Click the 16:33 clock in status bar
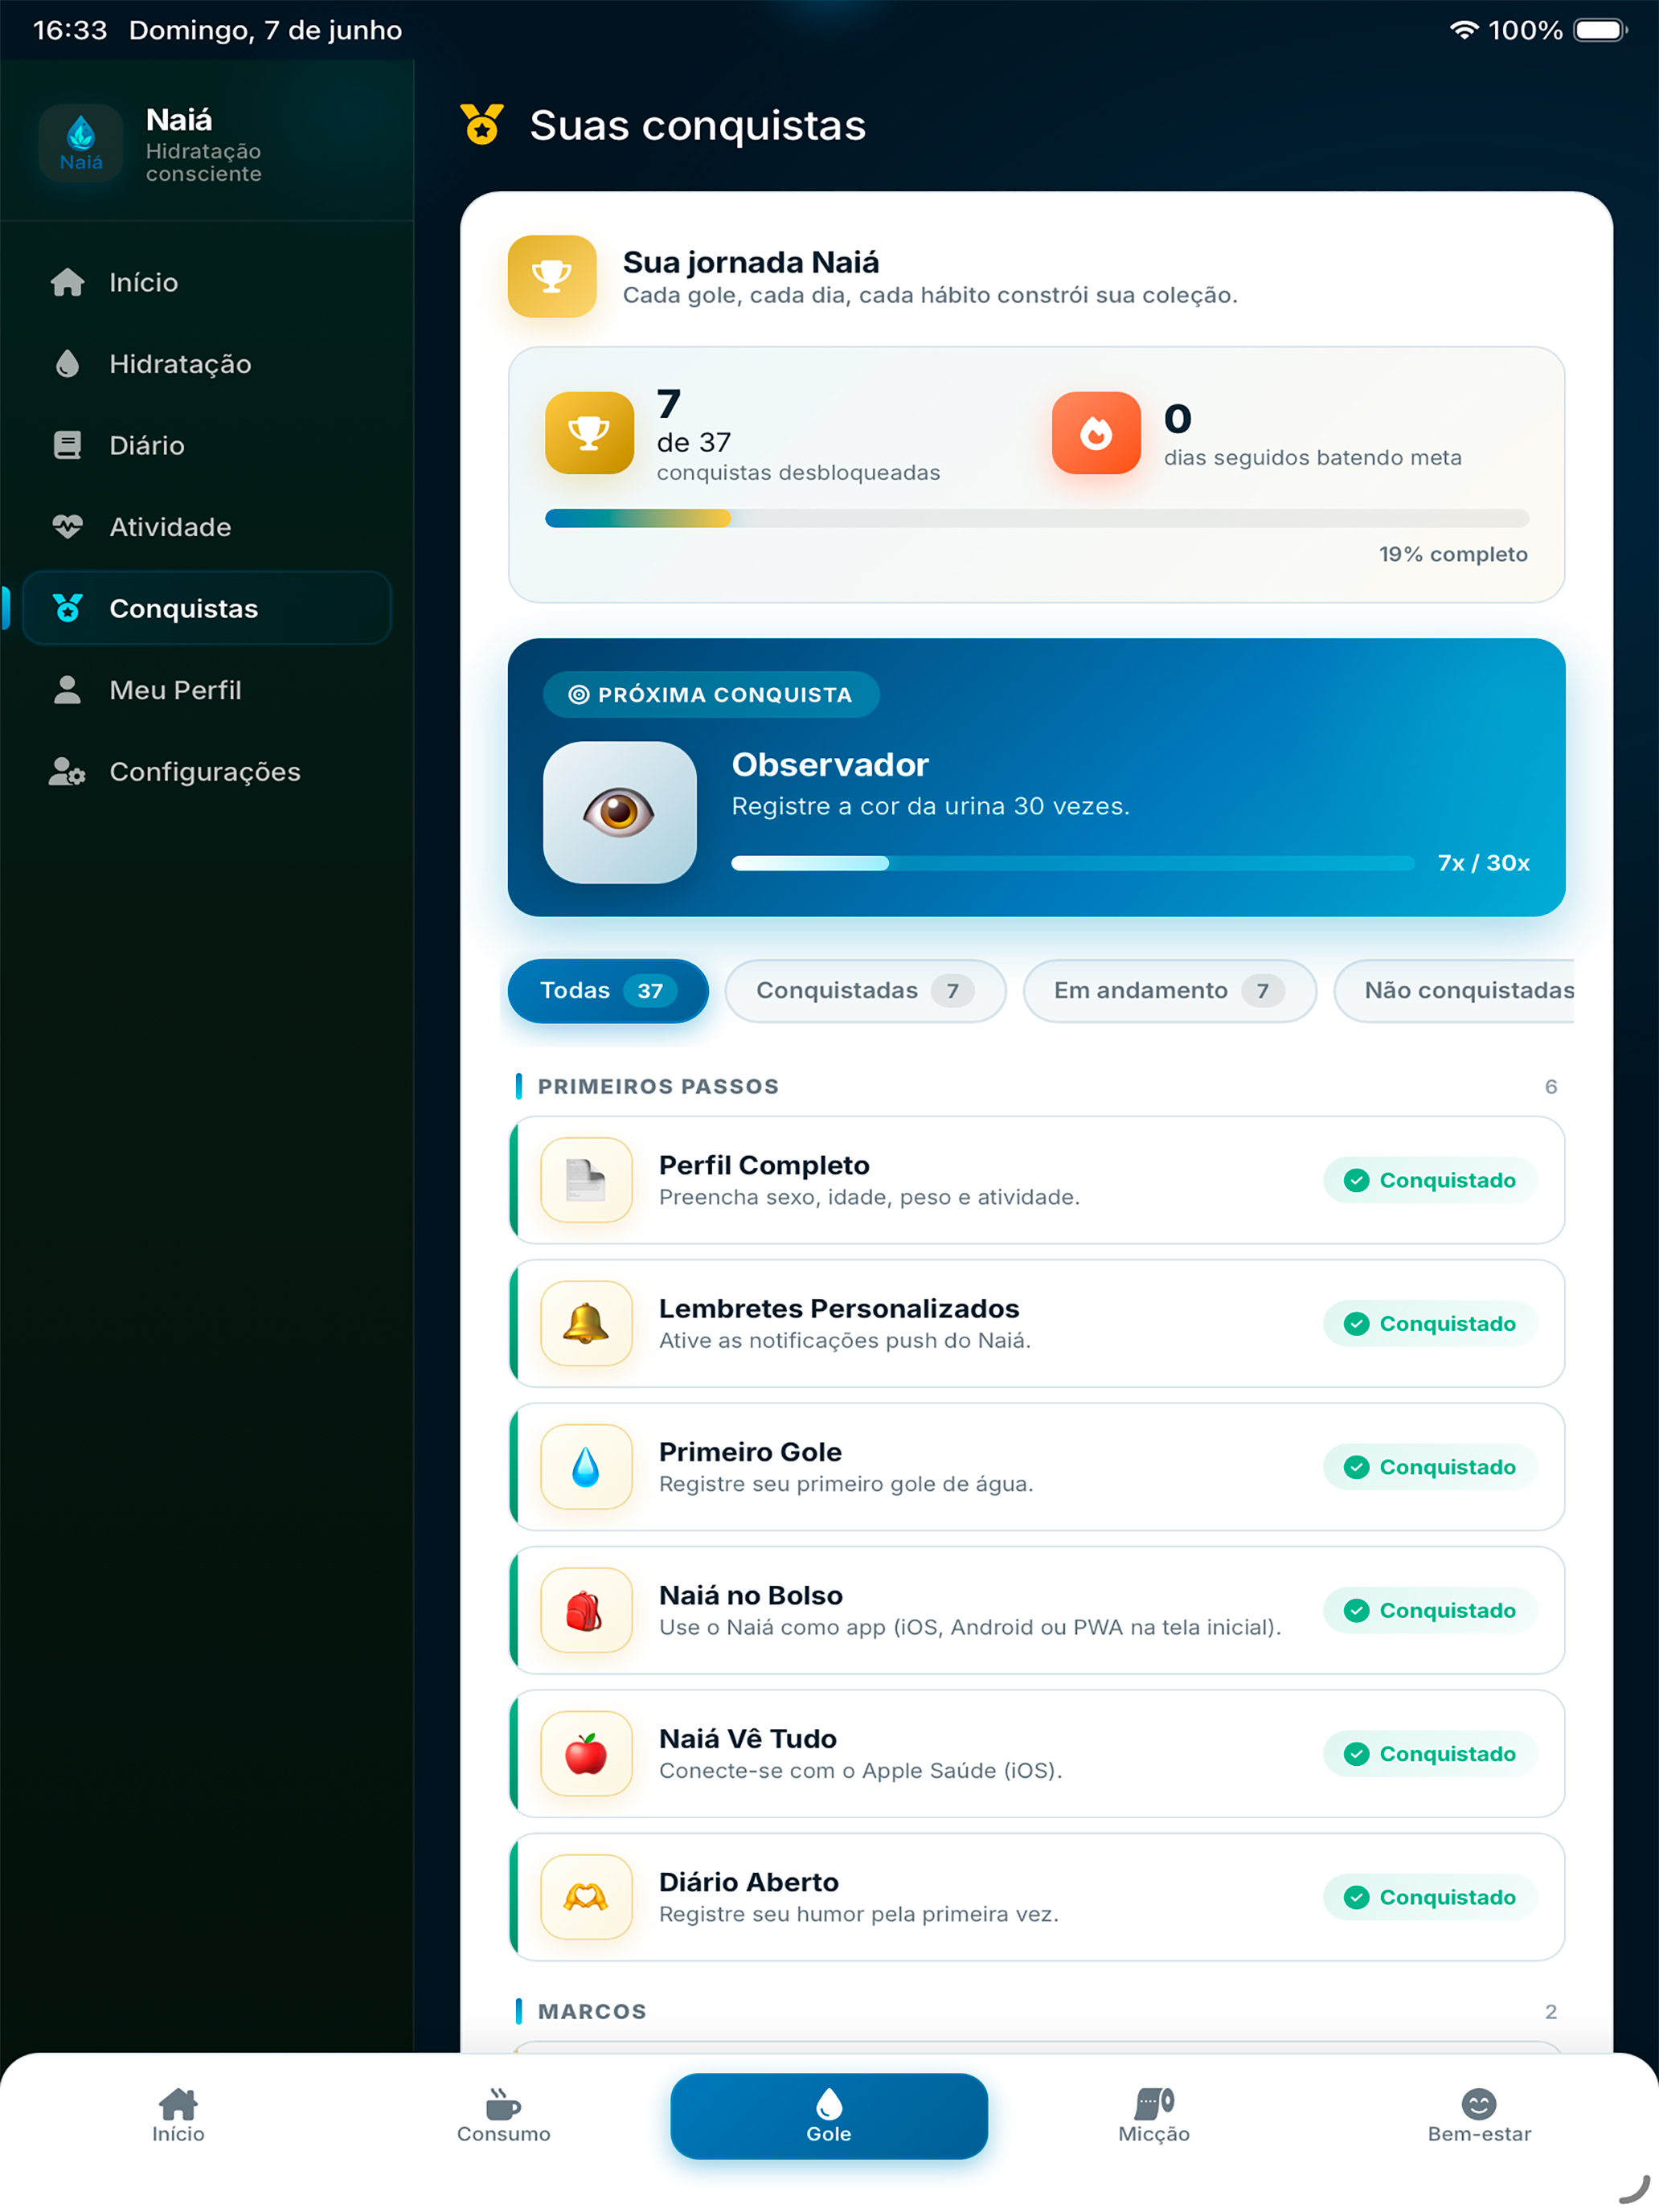 click(70, 30)
